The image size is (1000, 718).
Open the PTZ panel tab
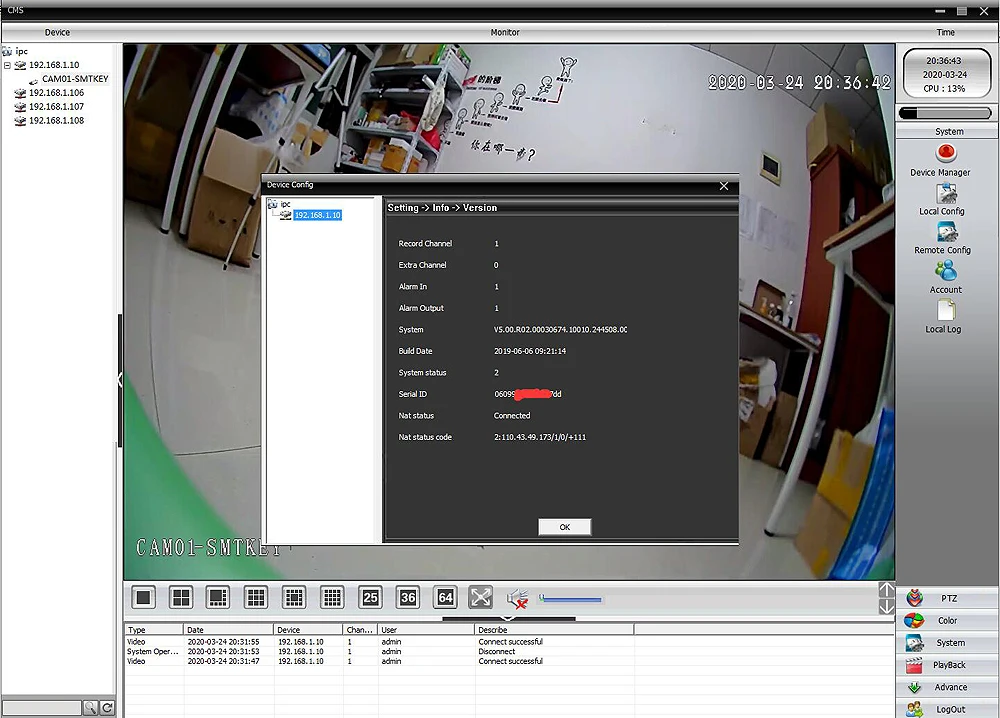947,598
